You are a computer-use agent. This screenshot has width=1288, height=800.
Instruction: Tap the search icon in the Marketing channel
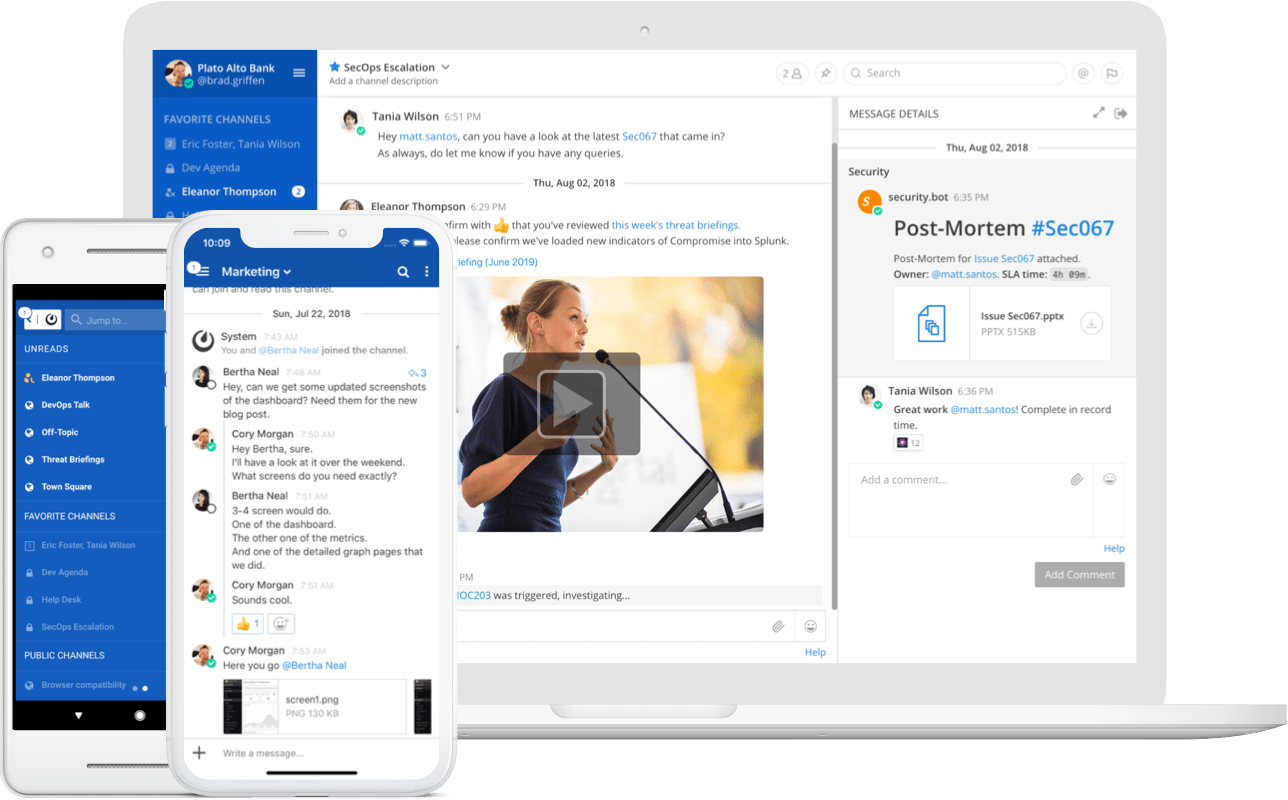click(x=403, y=271)
